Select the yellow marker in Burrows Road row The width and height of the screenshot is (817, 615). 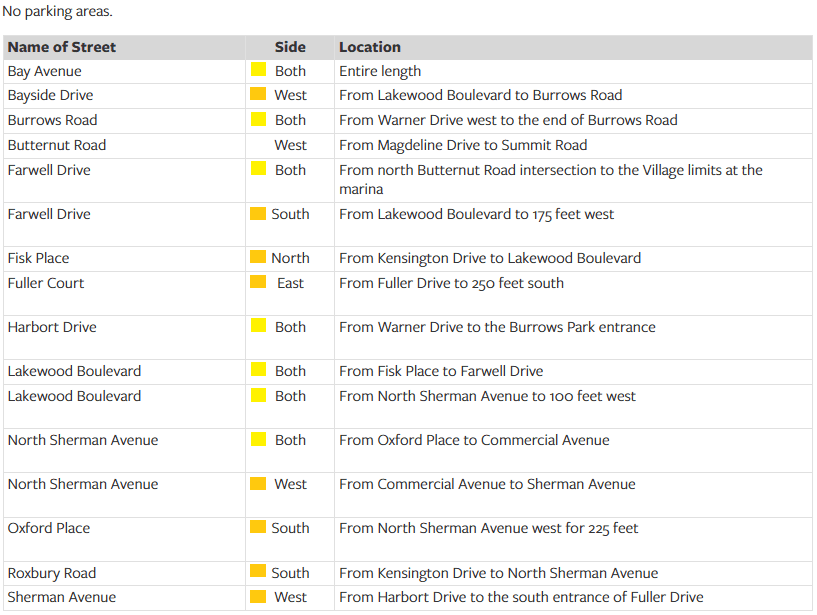coord(258,119)
